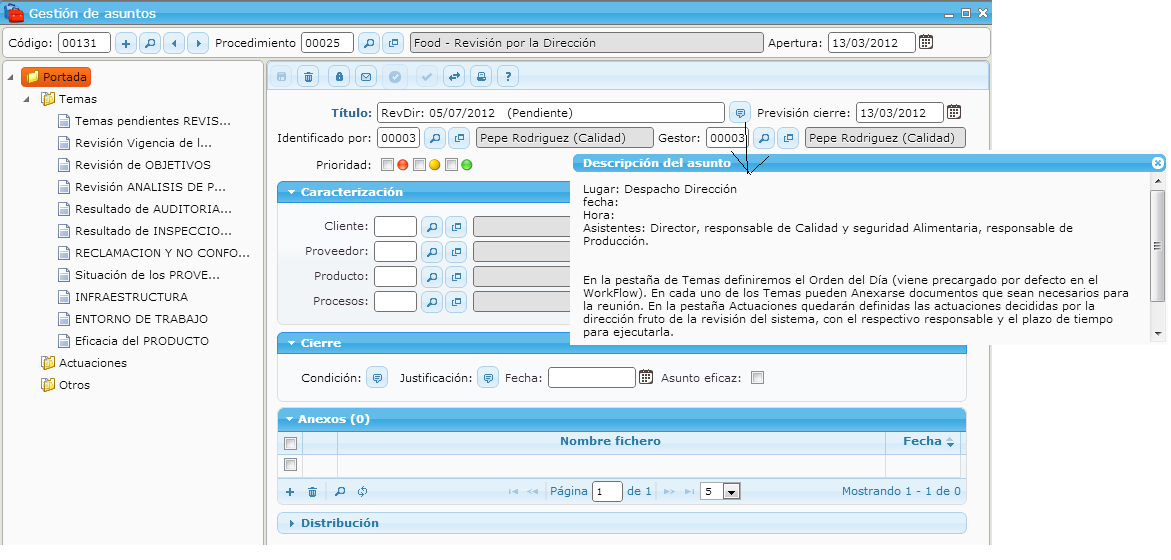
Task: Select the Portada tree folder
Action: pos(56,77)
